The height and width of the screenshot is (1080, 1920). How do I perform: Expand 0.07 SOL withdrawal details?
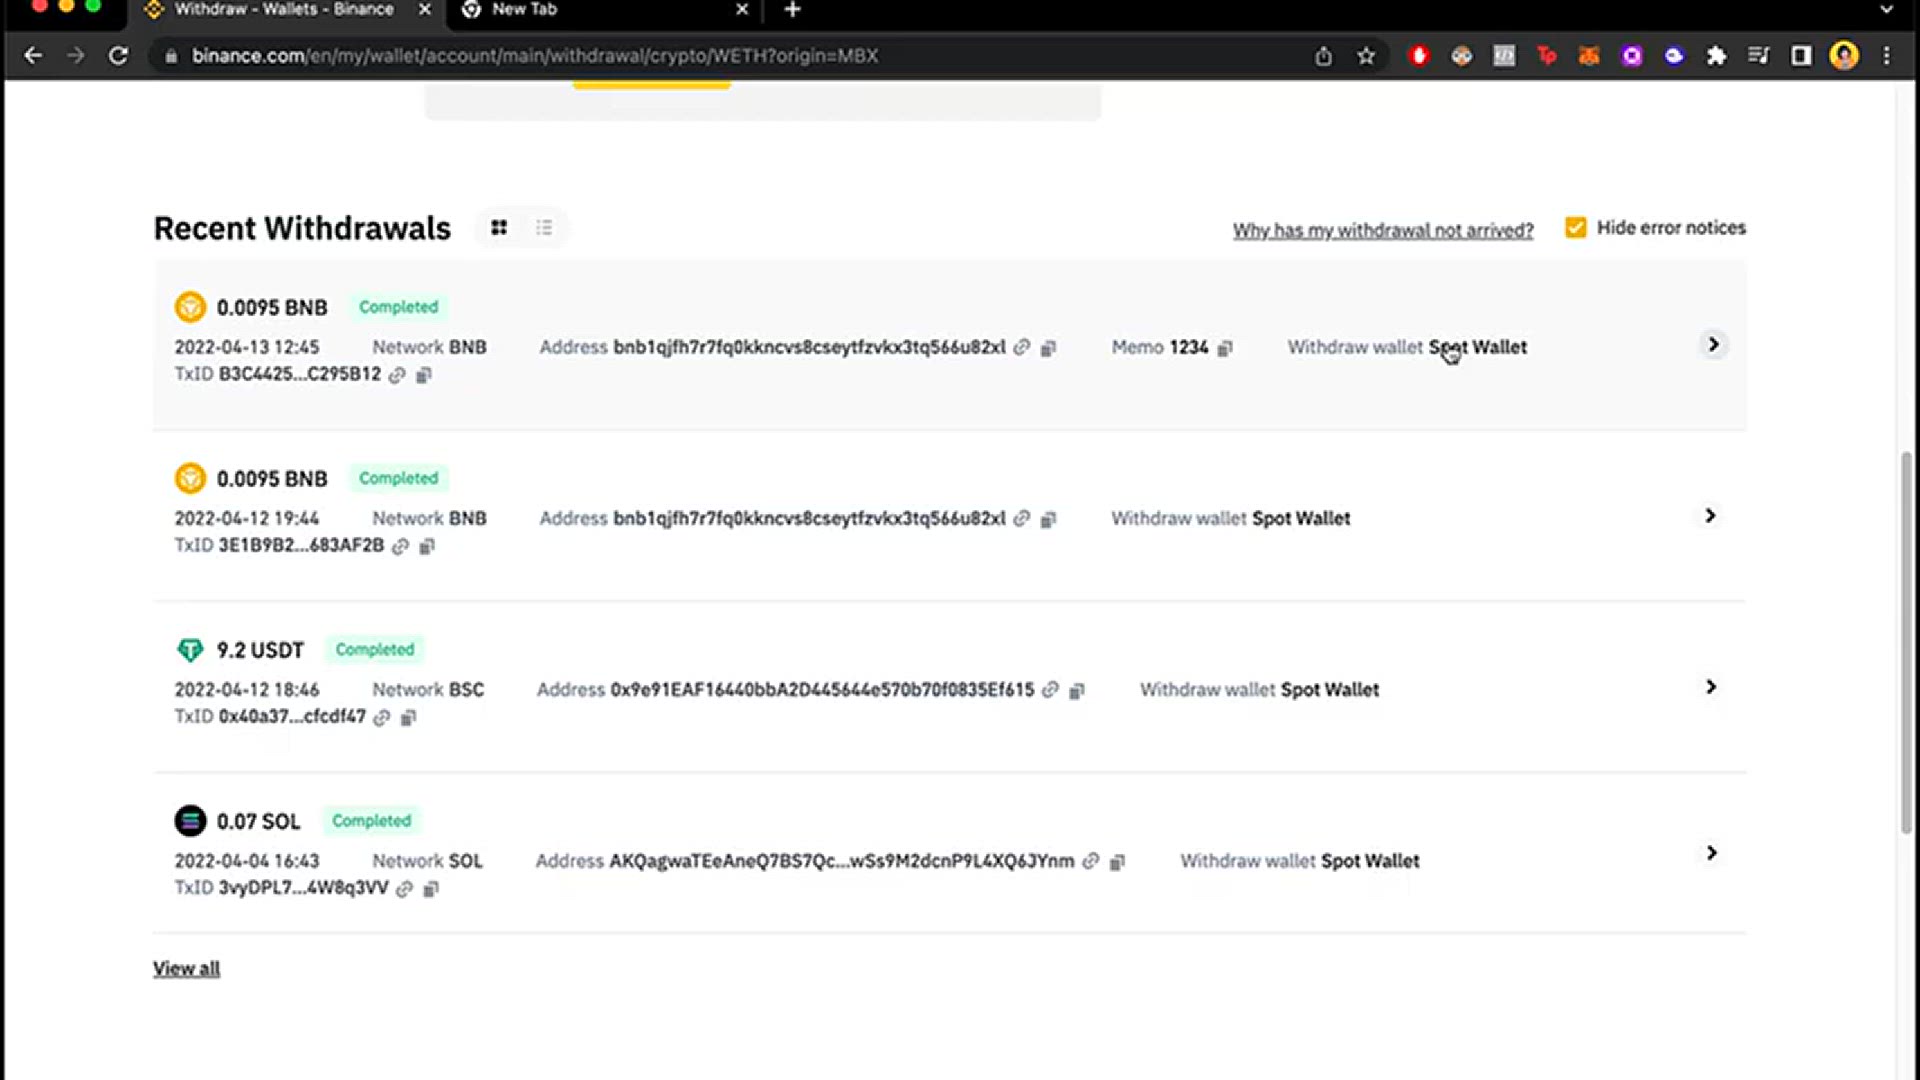[1711, 853]
